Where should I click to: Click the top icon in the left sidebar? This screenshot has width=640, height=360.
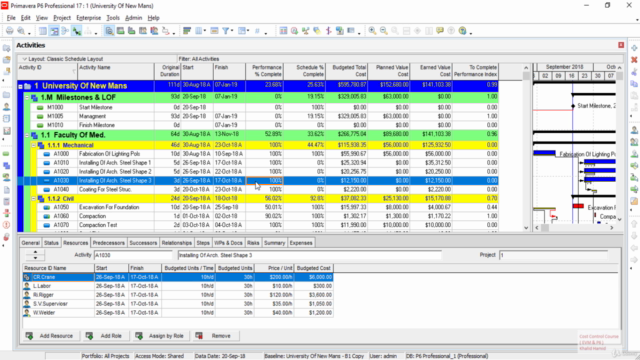pos(7,48)
